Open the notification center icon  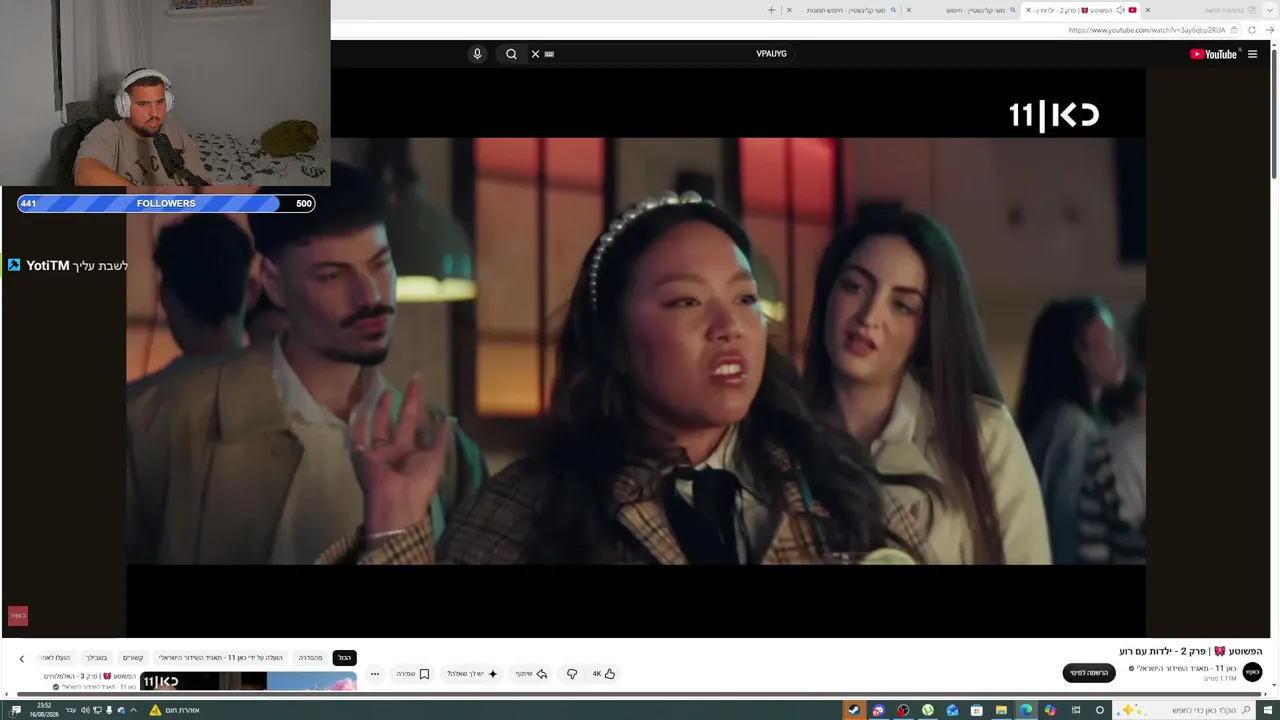[x=16, y=710]
